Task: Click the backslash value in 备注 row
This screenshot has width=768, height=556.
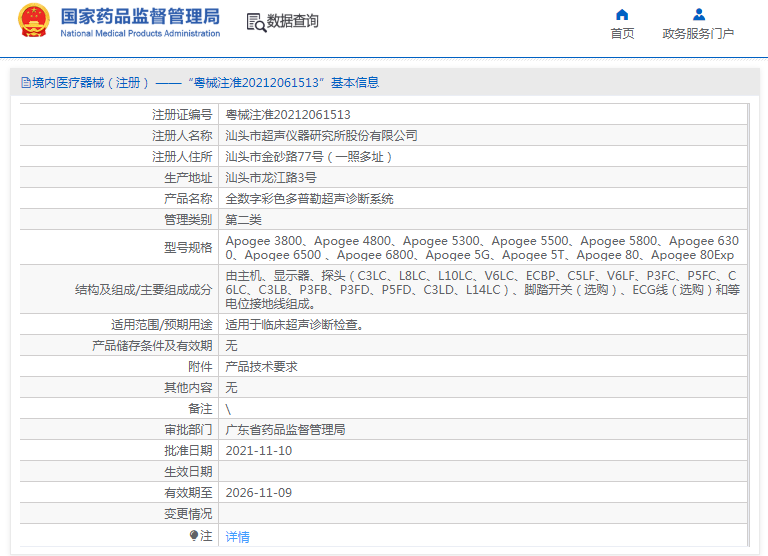Action: coord(228,410)
